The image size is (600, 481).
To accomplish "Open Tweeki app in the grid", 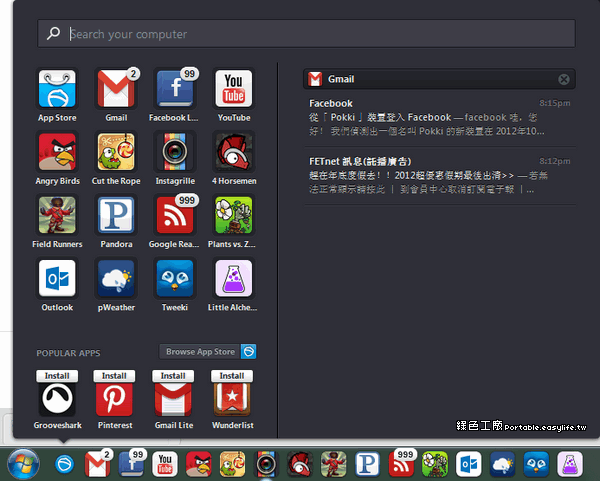I will (x=175, y=278).
